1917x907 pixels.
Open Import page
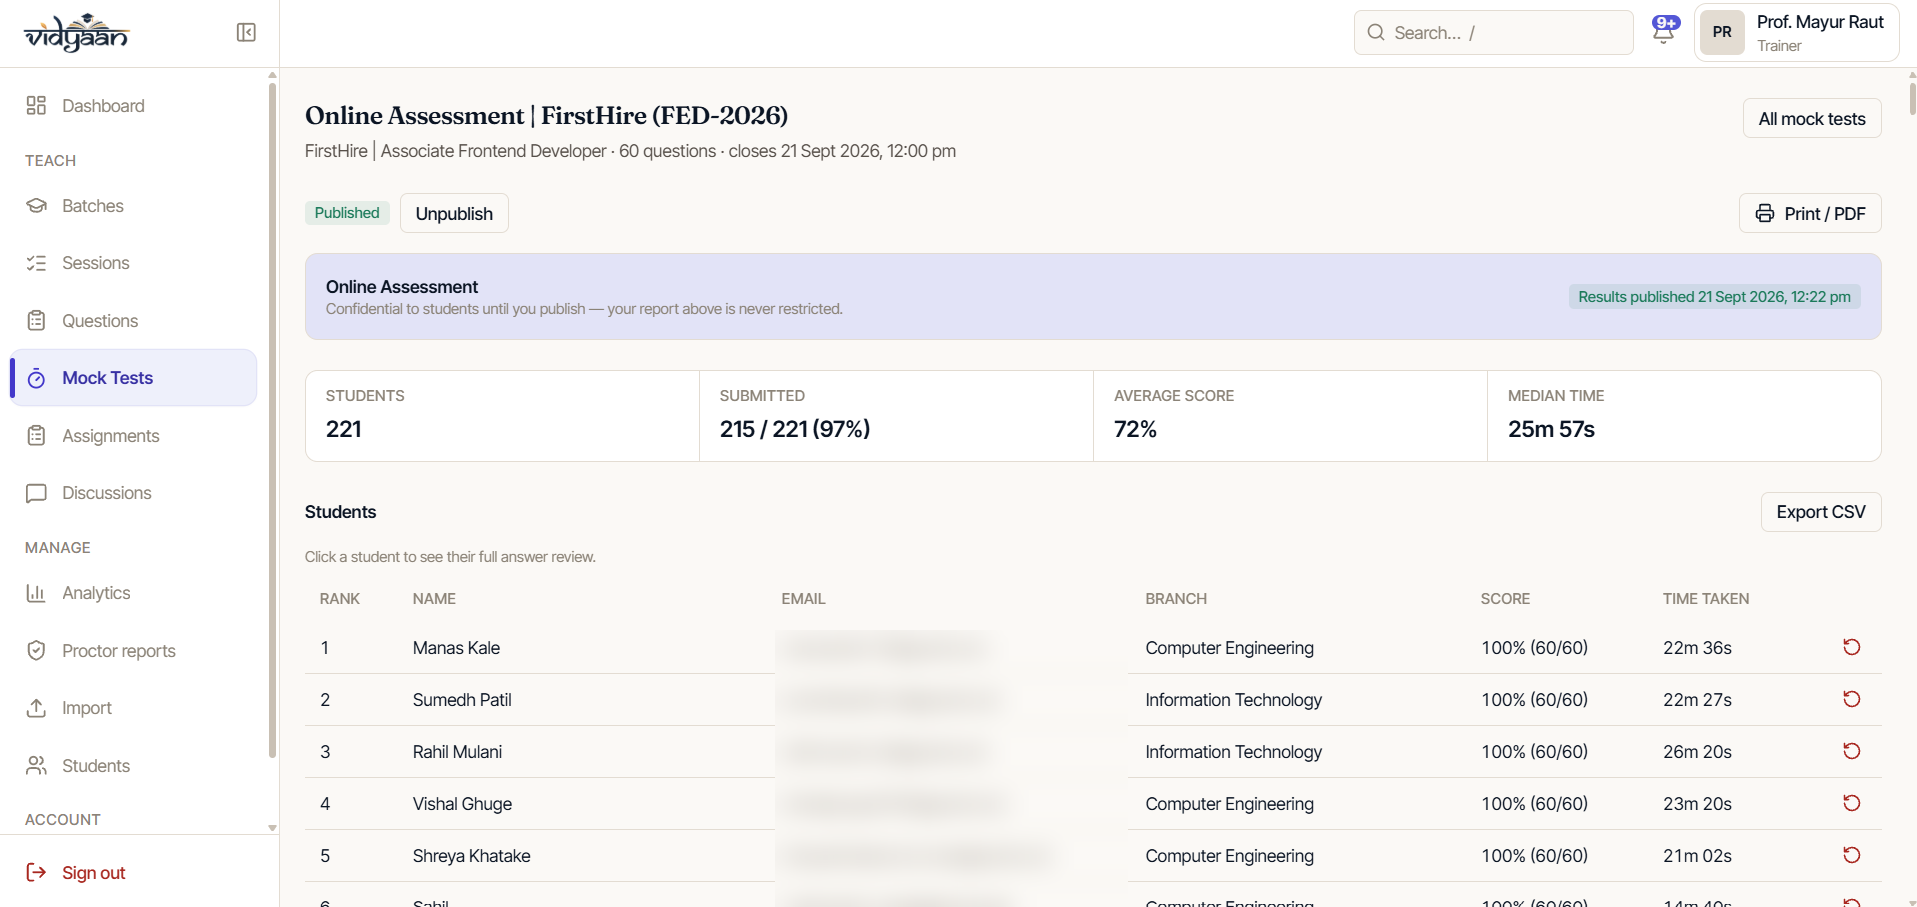133,708
